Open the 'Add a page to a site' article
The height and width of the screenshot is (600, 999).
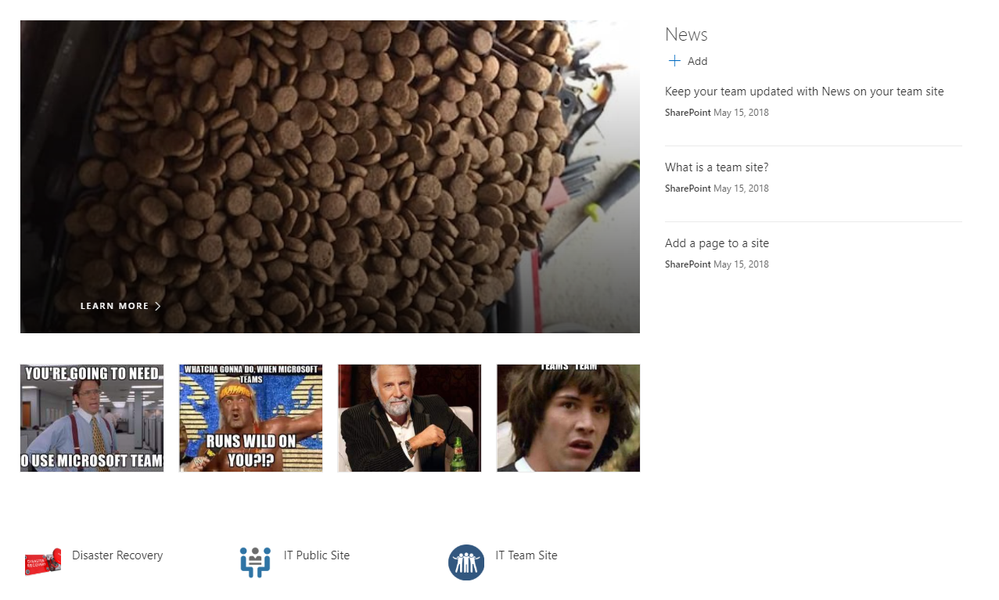[x=717, y=243]
